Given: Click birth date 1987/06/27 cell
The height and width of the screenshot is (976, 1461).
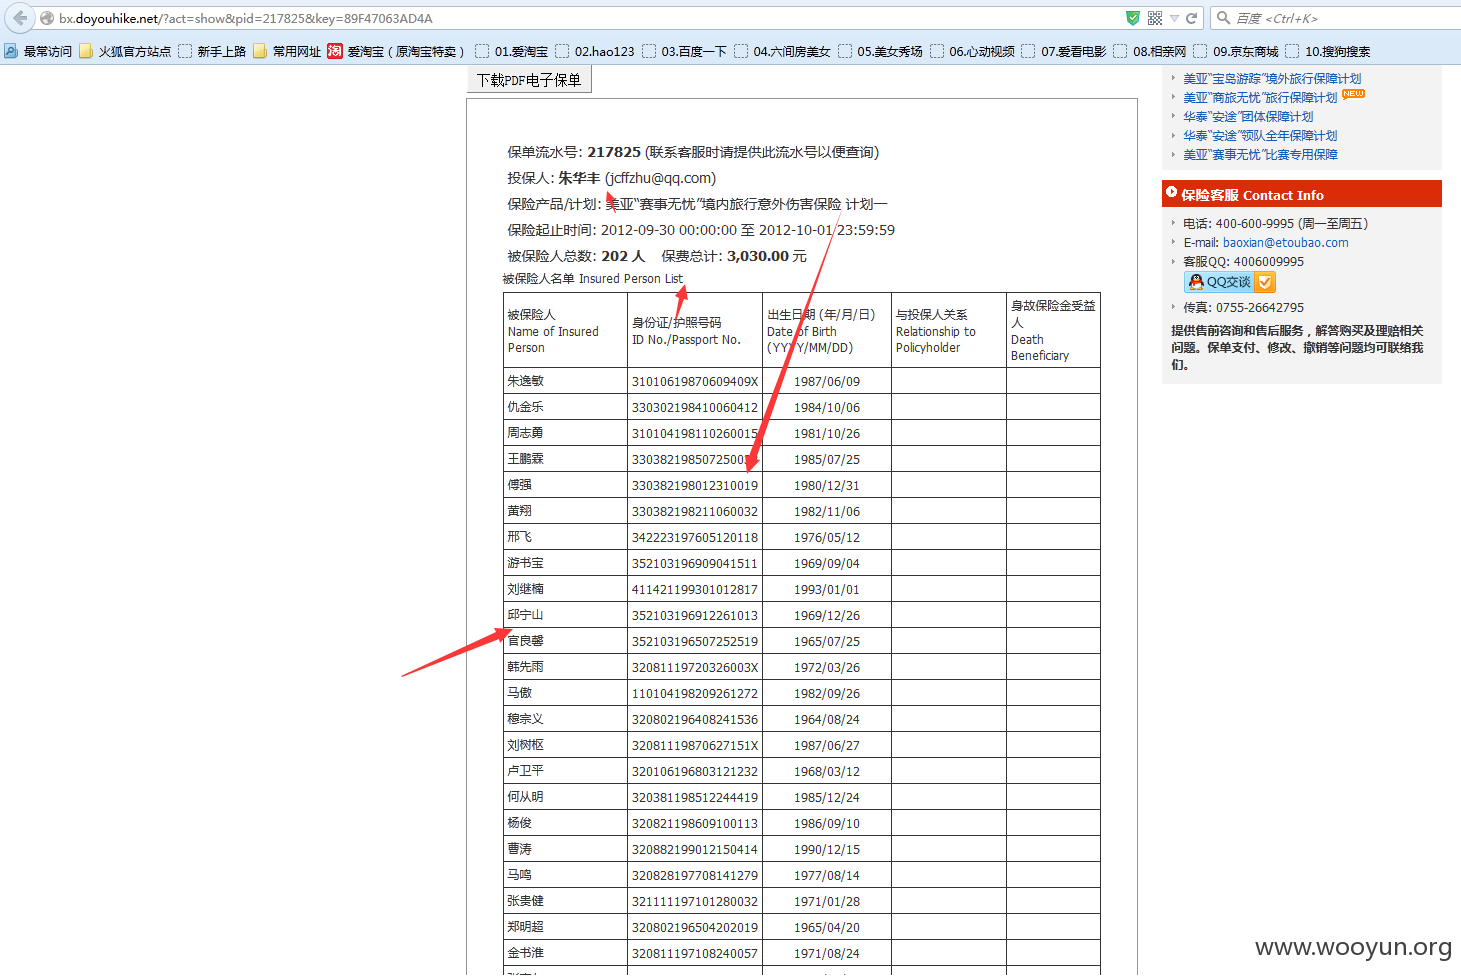Looking at the screenshot, I should pos(827,745).
